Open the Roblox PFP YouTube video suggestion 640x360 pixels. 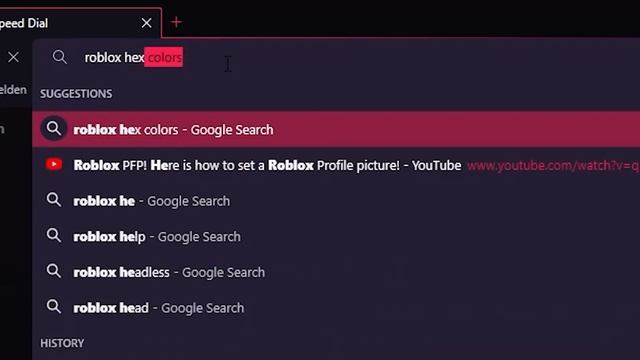tap(336, 165)
